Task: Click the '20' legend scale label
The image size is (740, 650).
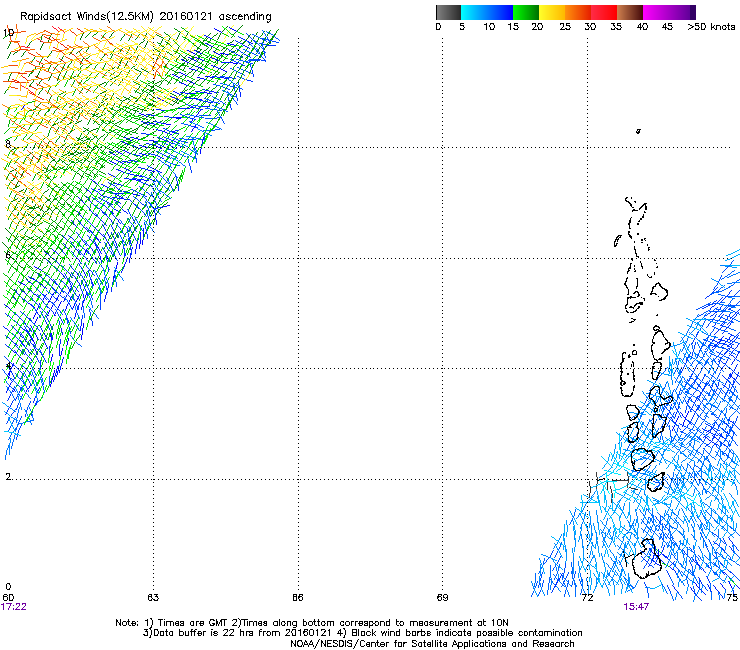Action: point(537,27)
